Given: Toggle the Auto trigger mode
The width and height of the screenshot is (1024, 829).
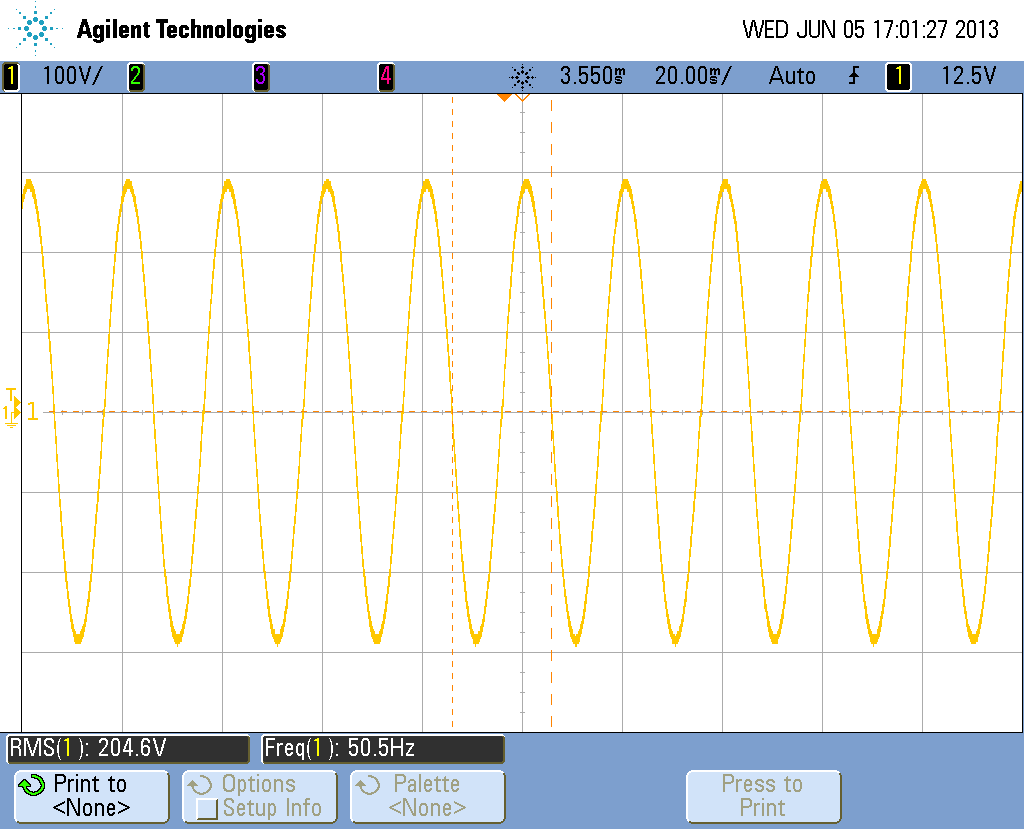Looking at the screenshot, I should (791, 75).
